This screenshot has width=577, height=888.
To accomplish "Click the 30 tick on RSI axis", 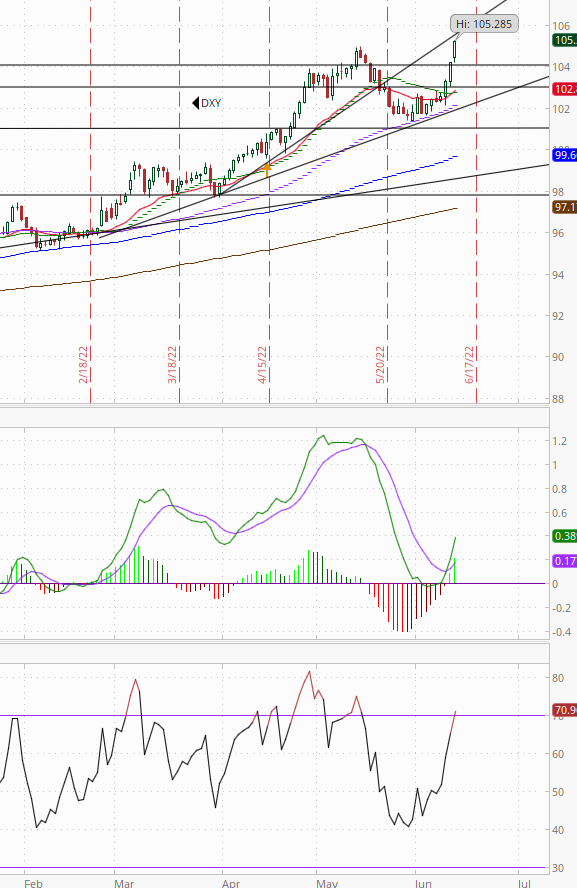I will click(558, 868).
